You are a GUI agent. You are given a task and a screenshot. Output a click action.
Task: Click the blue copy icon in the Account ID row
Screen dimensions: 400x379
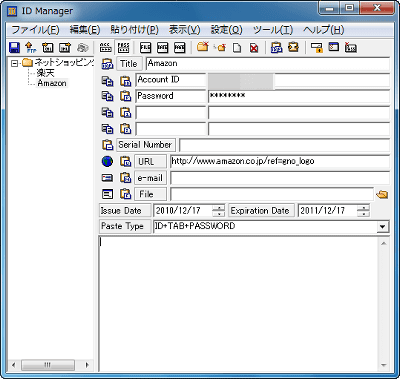(x=107, y=80)
